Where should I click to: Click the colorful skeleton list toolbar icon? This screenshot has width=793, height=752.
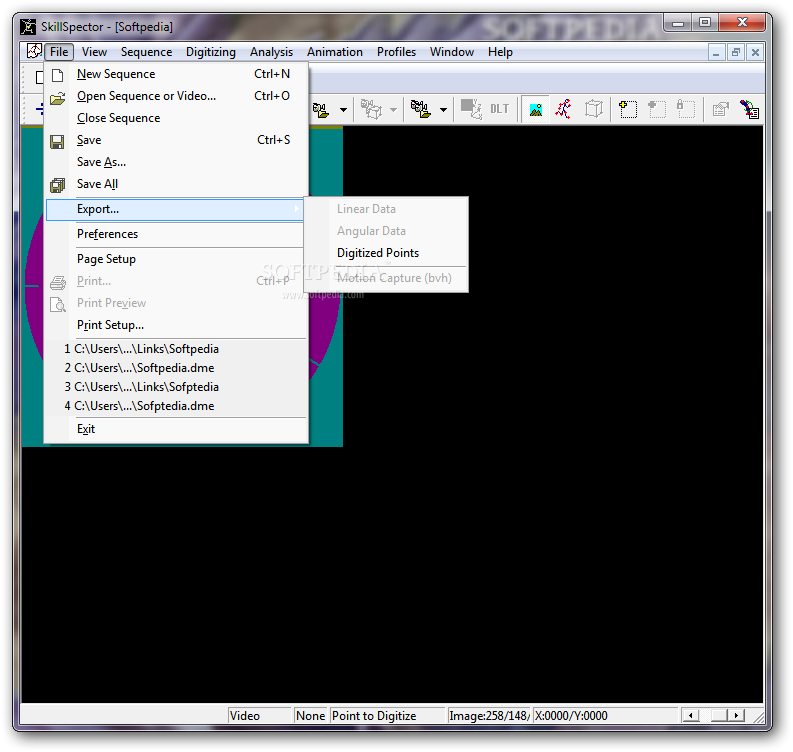(749, 109)
